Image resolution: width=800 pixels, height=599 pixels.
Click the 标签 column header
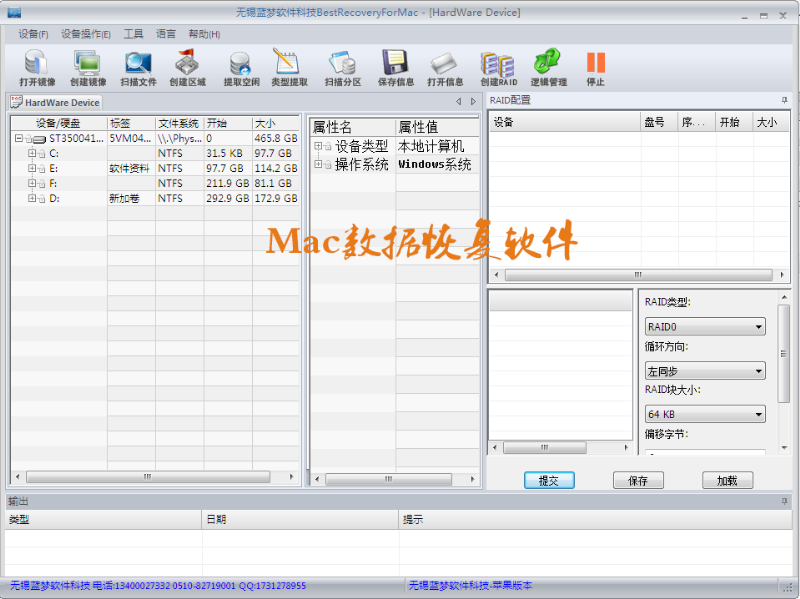click(x=131, y=123)
